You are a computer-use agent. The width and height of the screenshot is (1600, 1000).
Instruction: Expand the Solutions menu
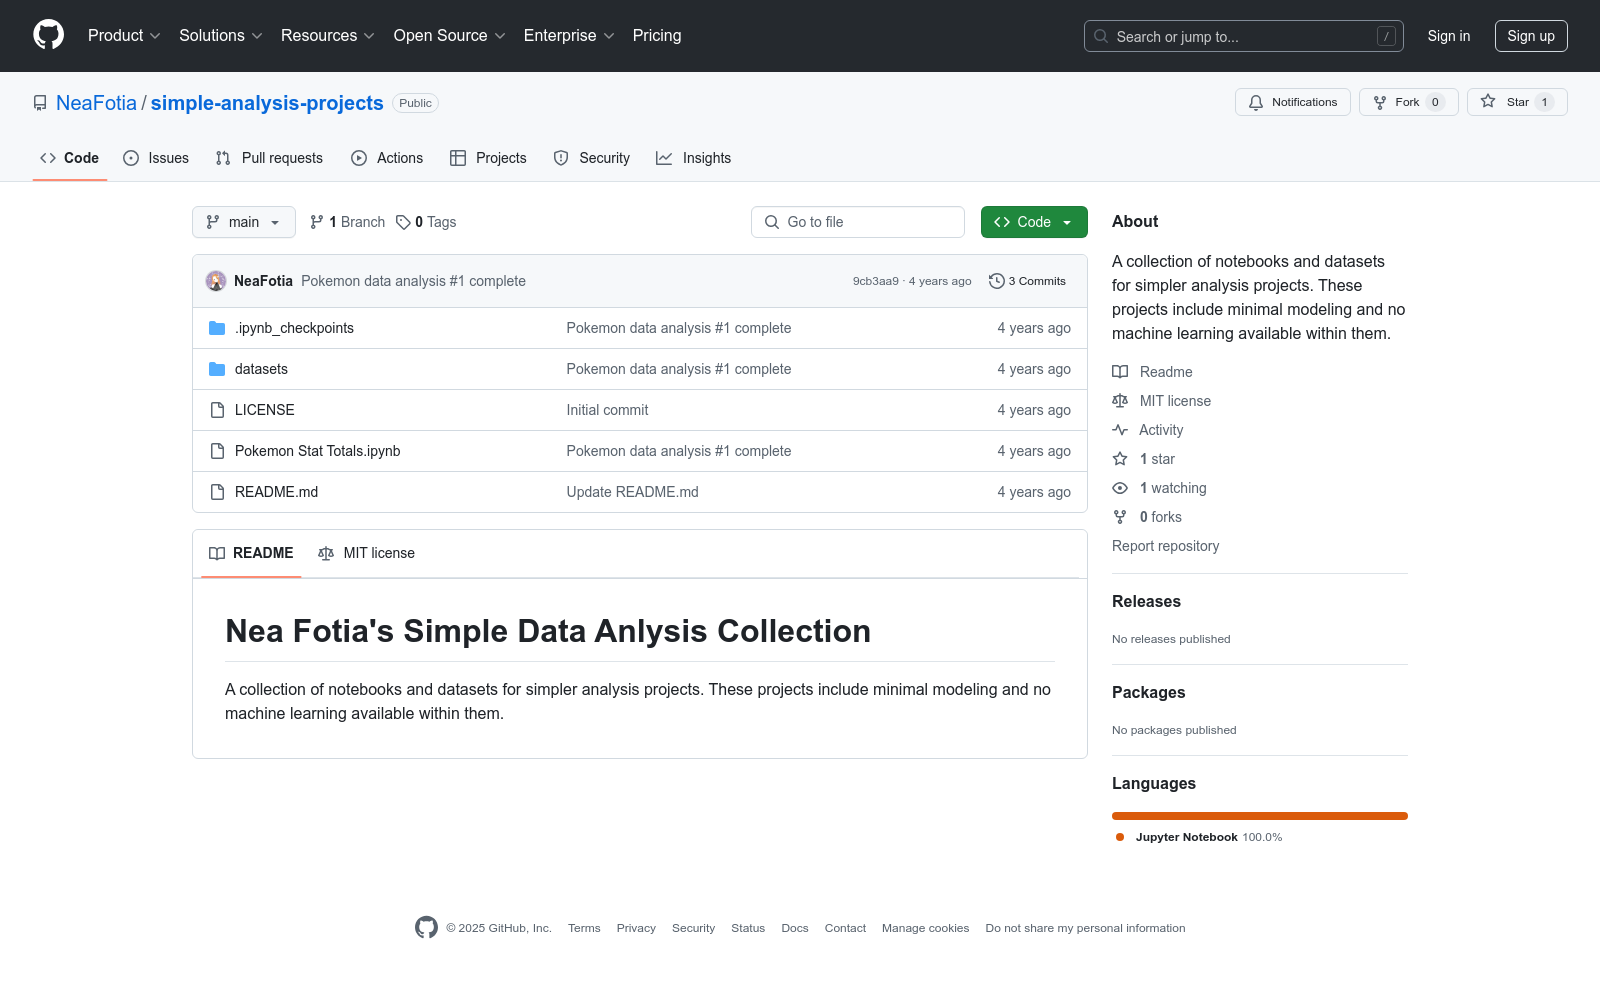pyautogui.click(x=221, y=36)
